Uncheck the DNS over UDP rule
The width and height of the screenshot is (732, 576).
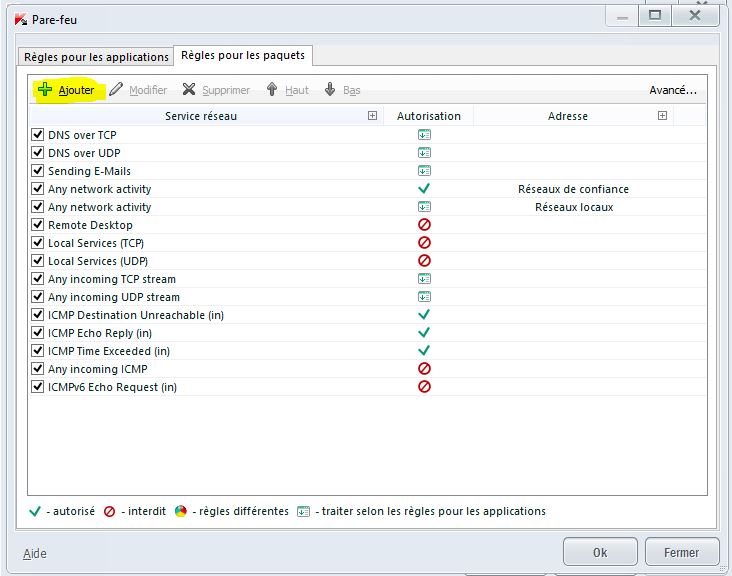tap(39, 153)
